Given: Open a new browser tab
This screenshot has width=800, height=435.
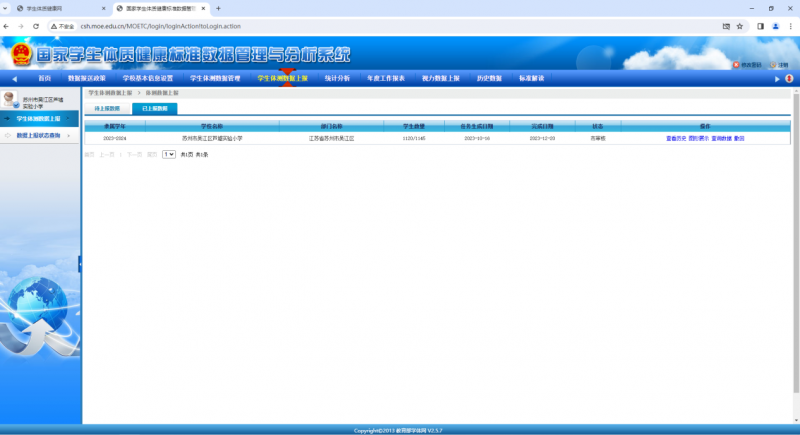Looking at the screenshot, I should (x=218, y=8).
